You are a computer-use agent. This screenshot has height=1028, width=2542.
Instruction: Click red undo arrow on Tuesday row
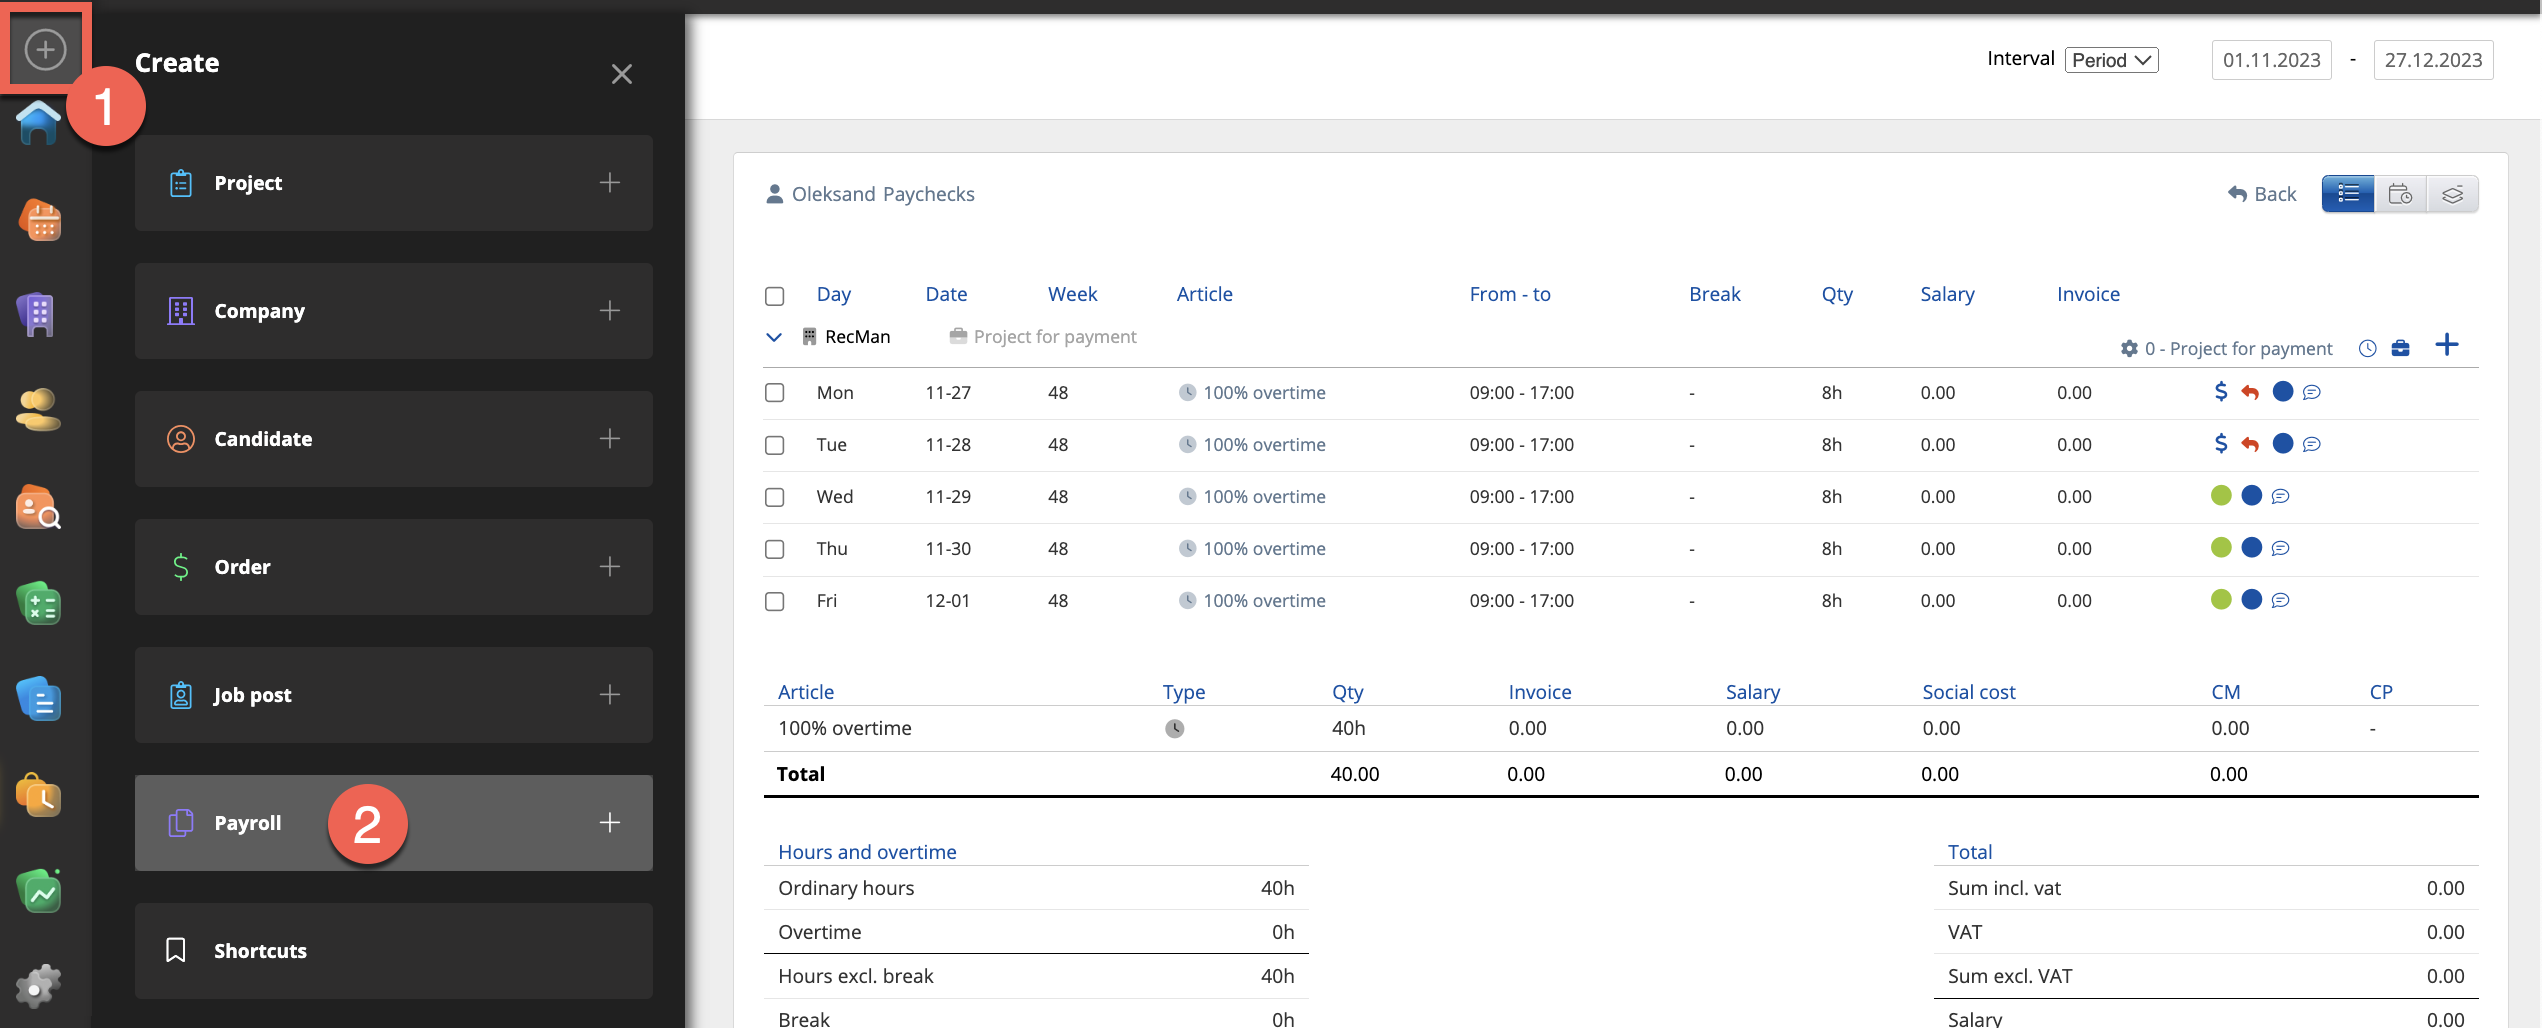click(x=2250, y=444)
